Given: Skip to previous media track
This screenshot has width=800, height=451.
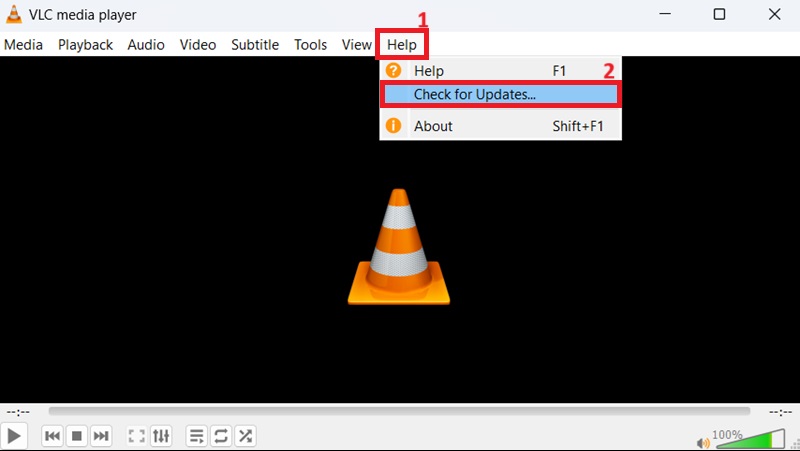Looking at the screenshot, I should click(52, 436).
